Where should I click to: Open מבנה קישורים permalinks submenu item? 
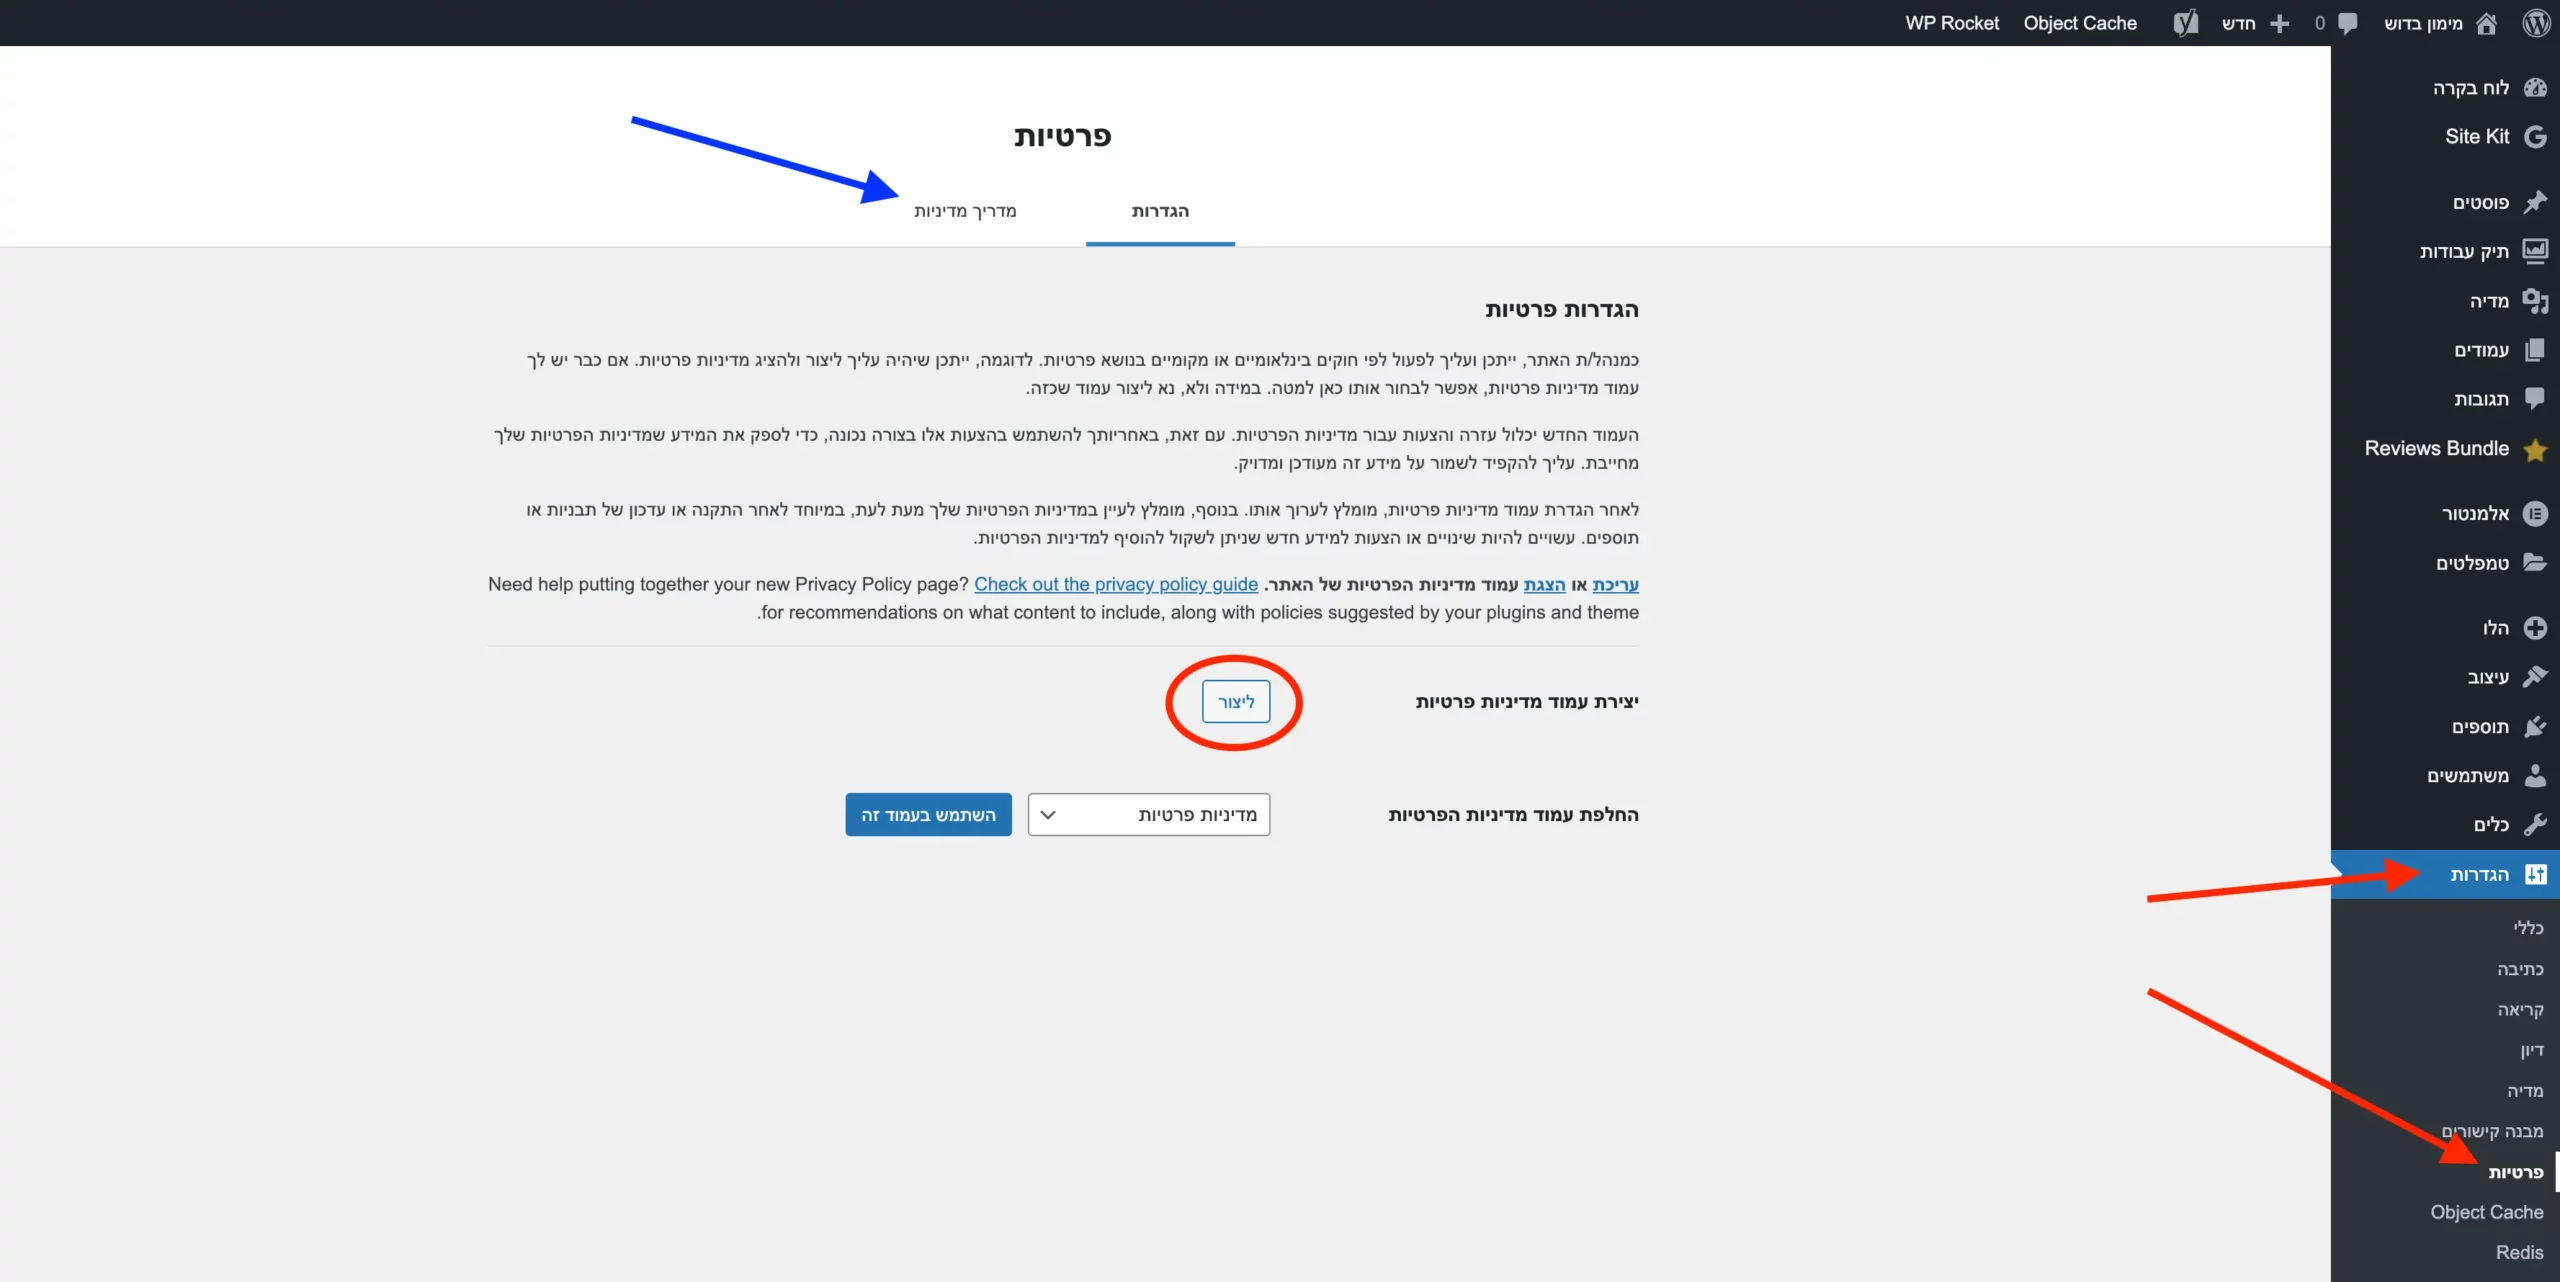click(2492, 1131)
